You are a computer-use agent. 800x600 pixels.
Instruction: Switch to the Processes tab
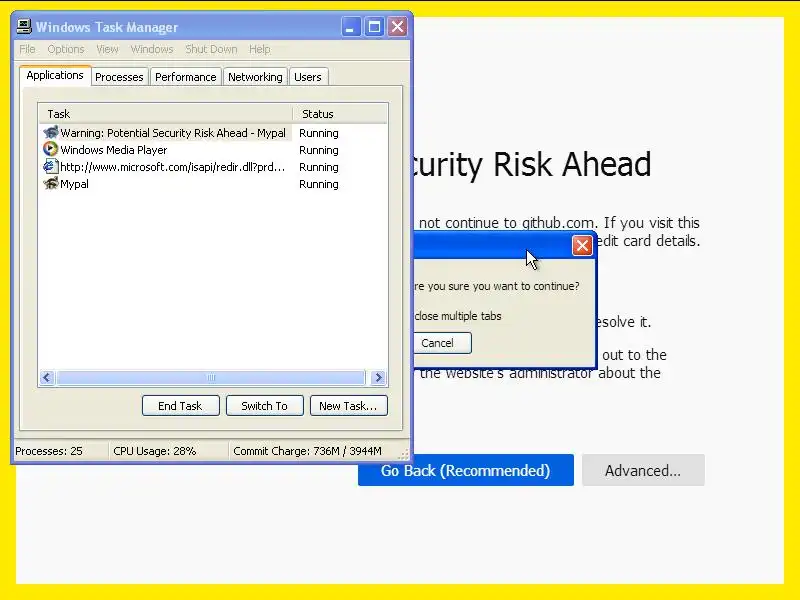[119, 77]
